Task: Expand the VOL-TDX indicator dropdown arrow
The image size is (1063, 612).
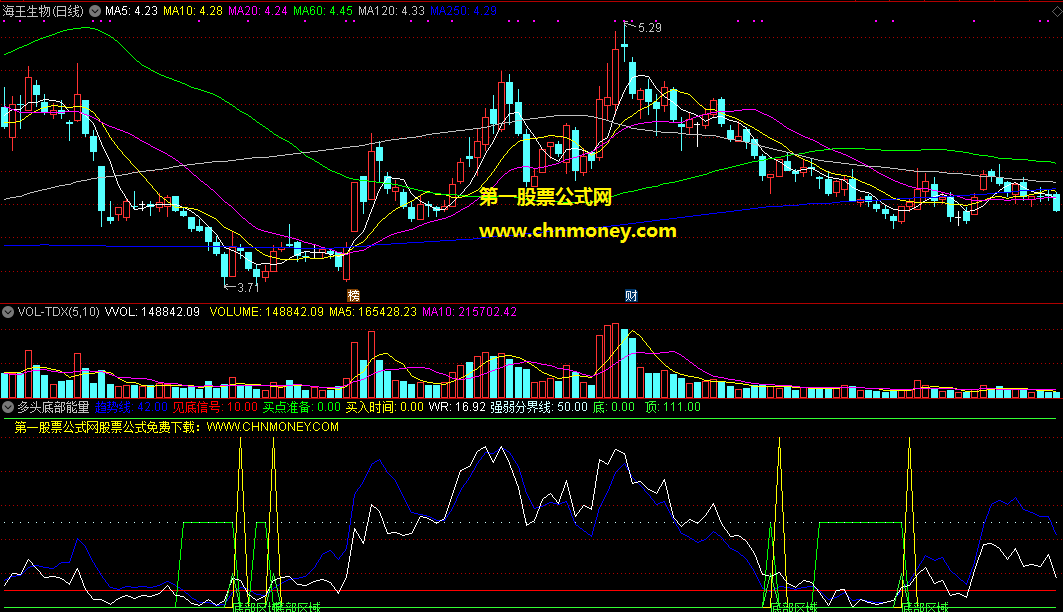Action: 8,312
